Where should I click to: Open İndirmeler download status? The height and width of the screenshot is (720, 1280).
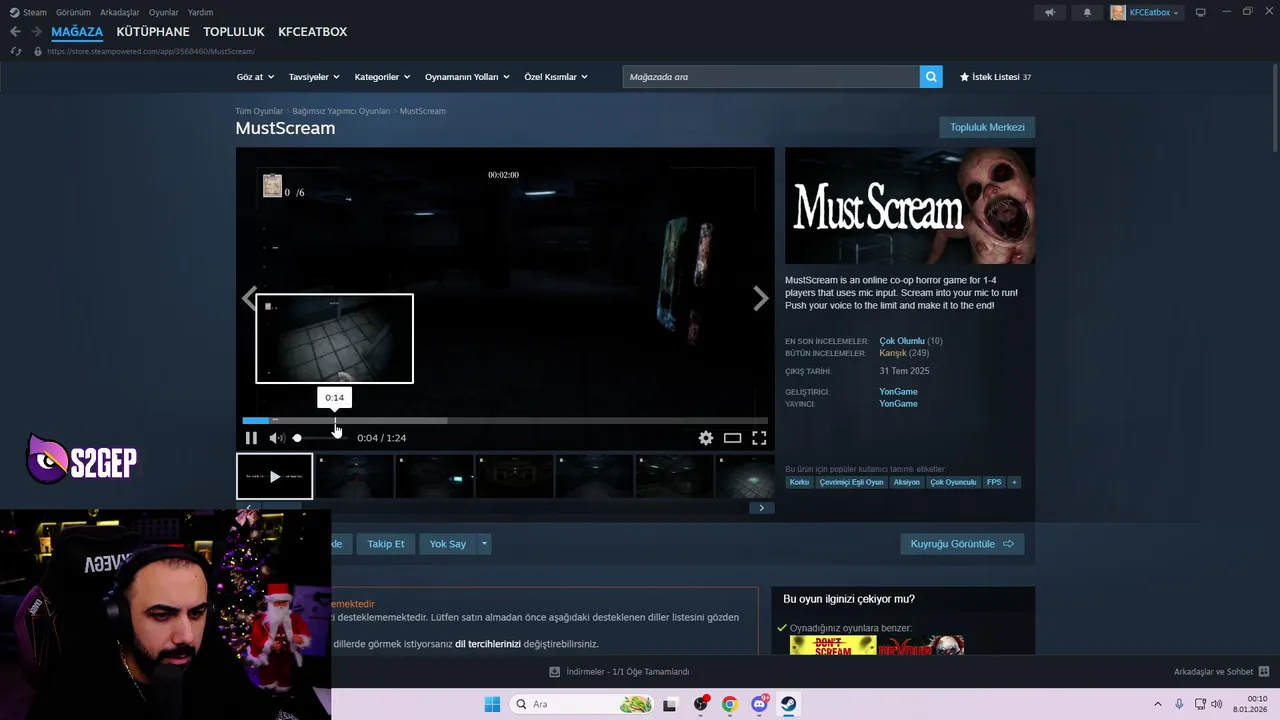[620, 672]
